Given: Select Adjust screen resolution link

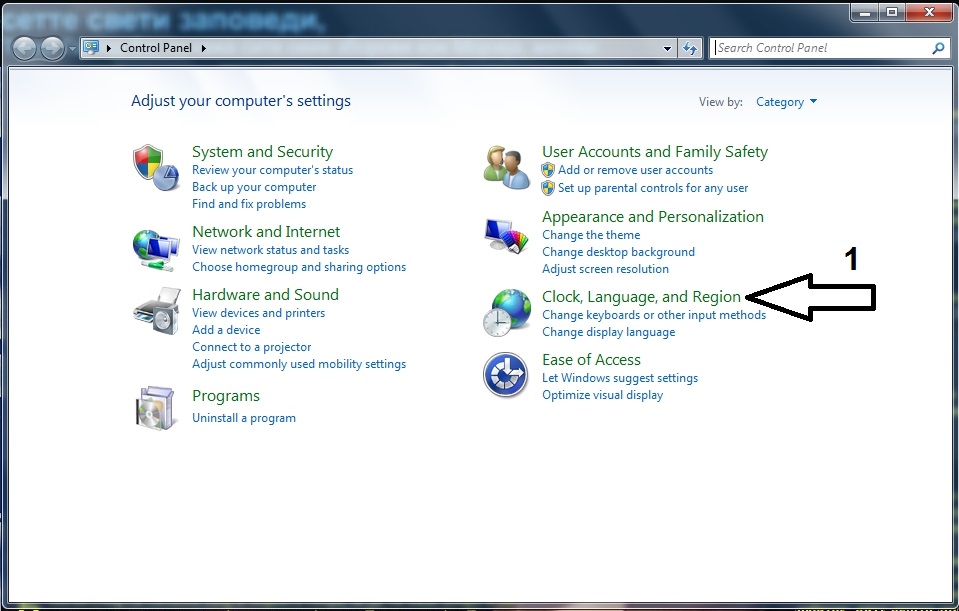Looking at the screenshot, I should (x=605, y=269).
